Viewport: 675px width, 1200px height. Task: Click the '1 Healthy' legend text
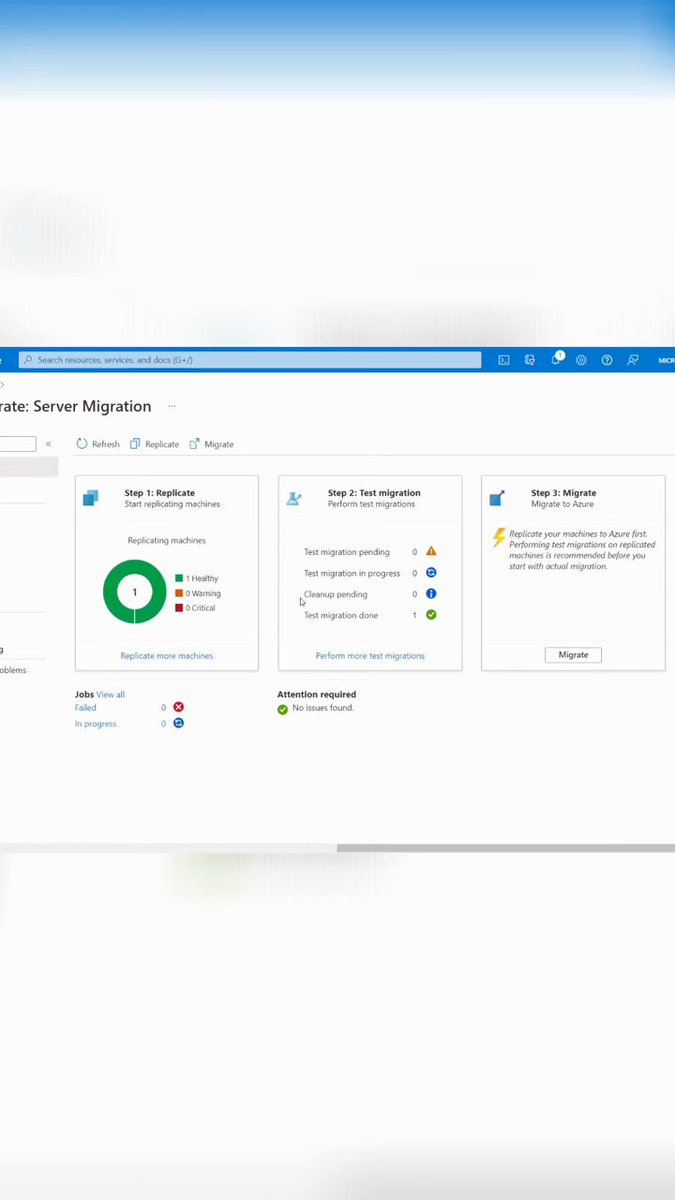click(202, 578)
